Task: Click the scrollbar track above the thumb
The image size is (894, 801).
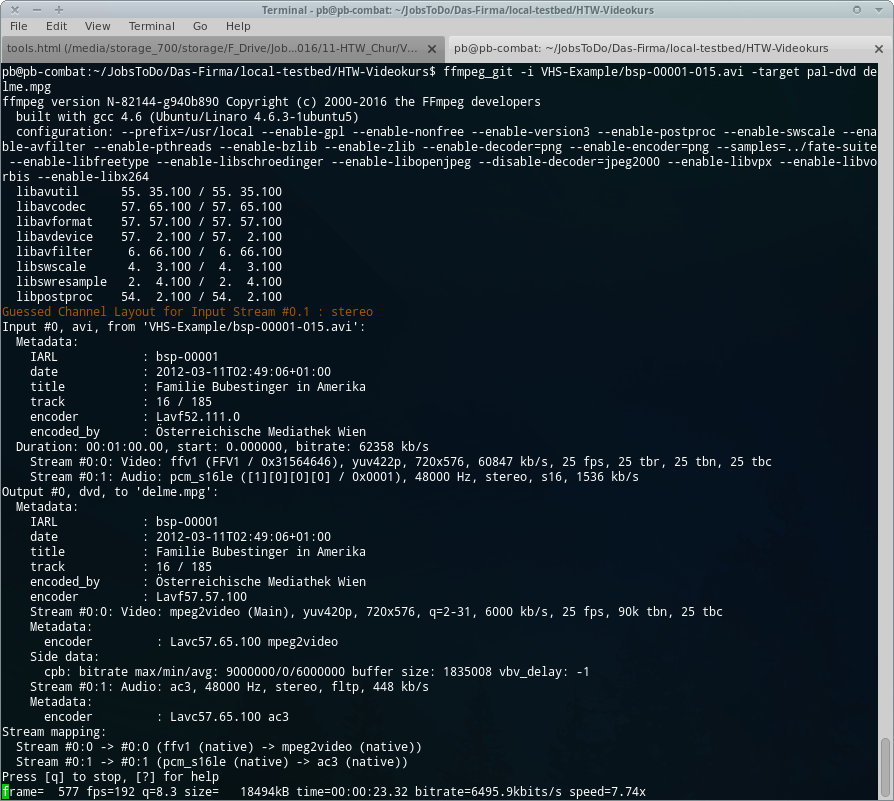Action: click(x=884, y=400)
